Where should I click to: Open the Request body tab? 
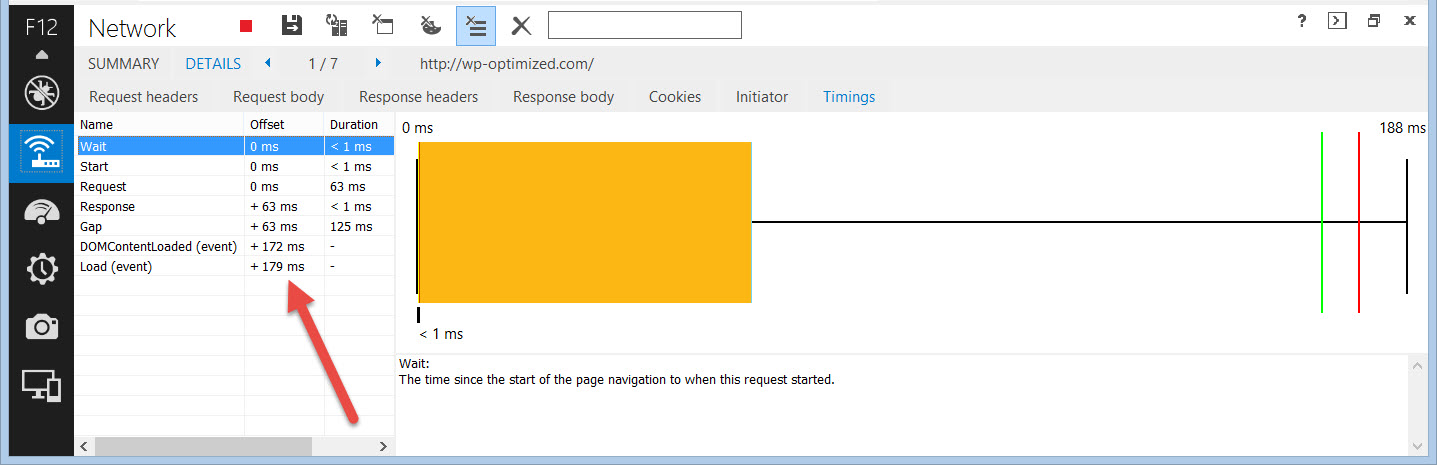(x=279, y=97)
